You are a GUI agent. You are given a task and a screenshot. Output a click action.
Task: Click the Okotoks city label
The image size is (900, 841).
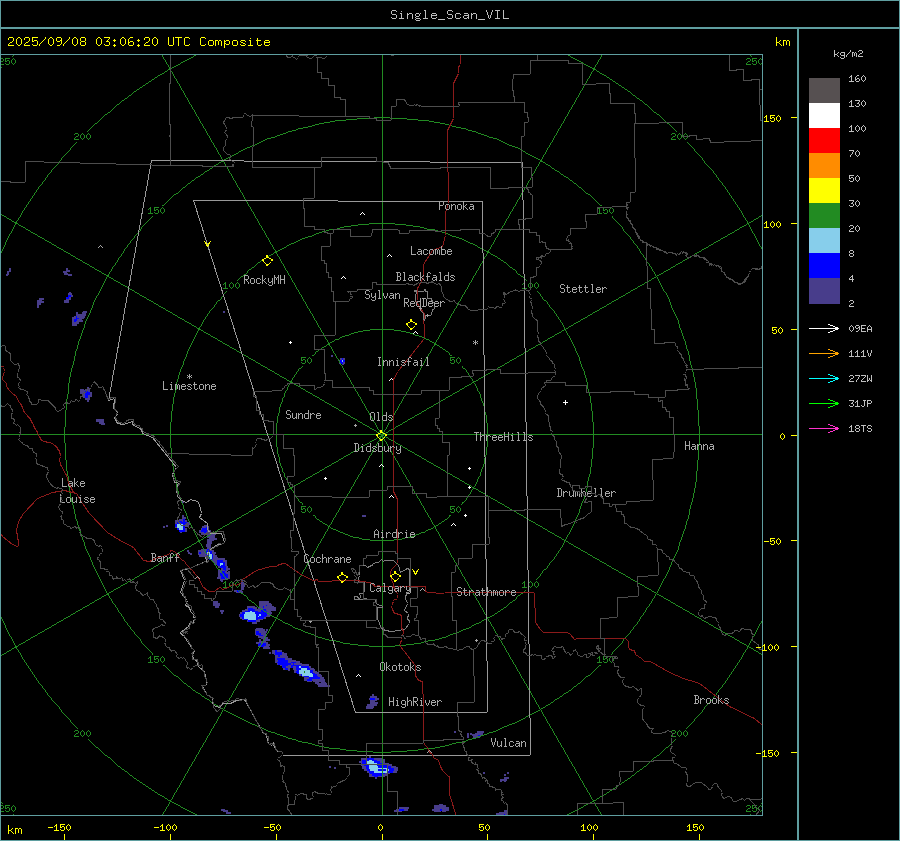point(400,667)
